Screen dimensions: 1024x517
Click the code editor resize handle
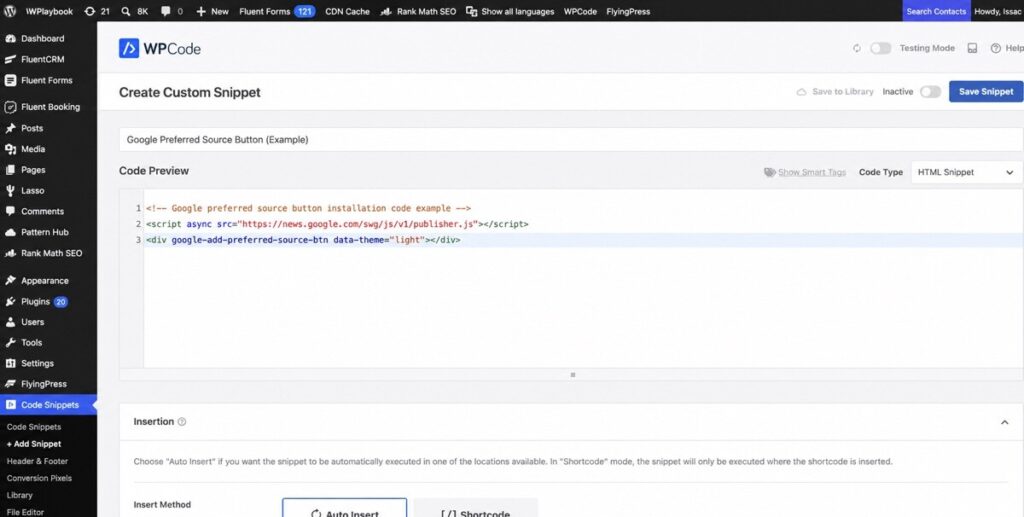573,375
